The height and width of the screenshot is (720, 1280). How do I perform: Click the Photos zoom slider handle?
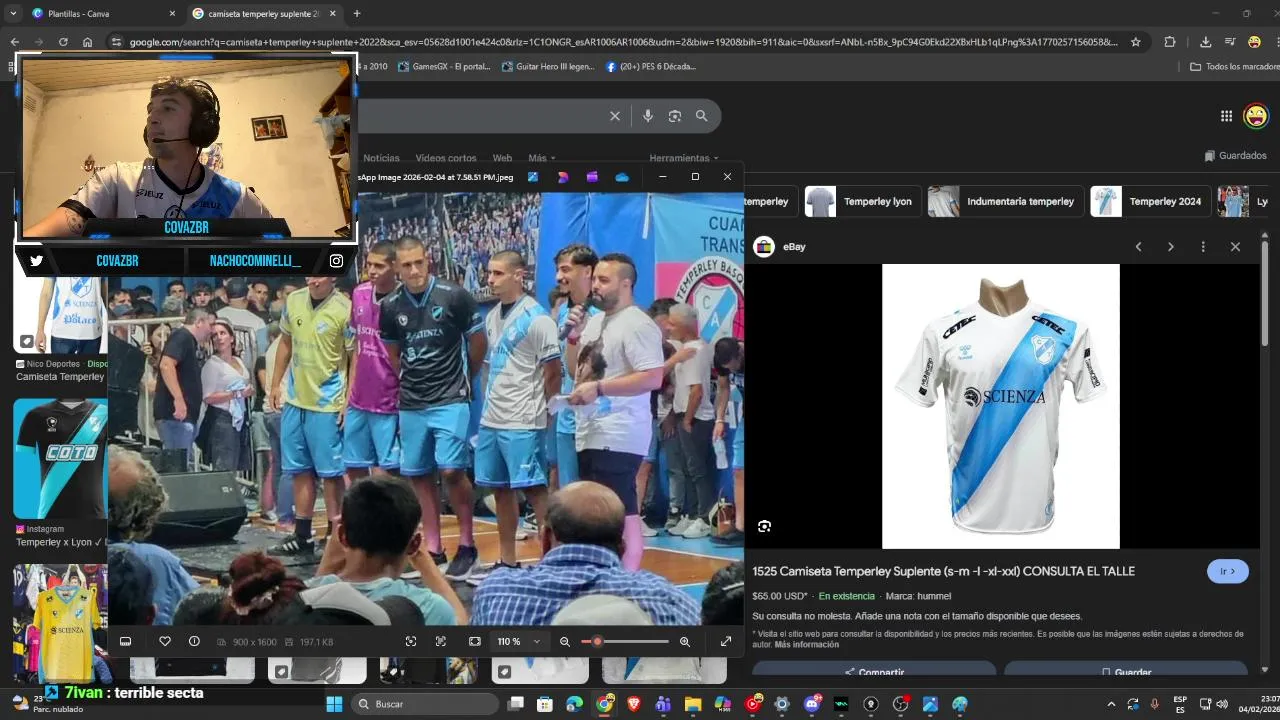(597, 642)
